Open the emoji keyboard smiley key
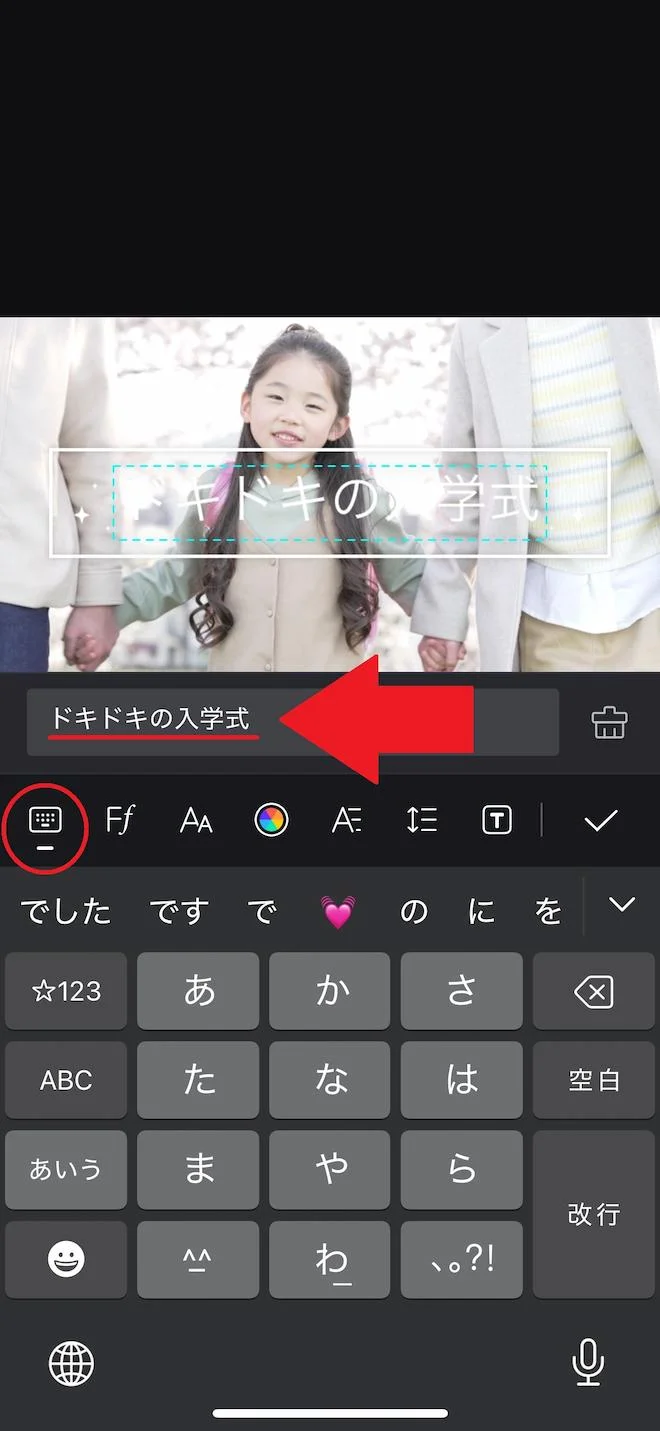Image resolution: width=660 pixels, height=1431 pixels. [66, 1260]
